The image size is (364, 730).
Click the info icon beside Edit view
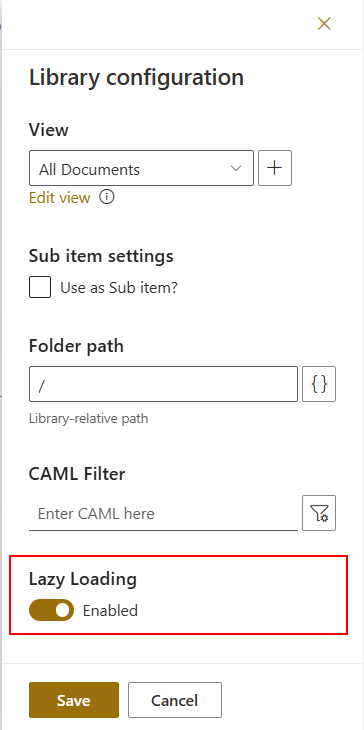pos(107,197)
